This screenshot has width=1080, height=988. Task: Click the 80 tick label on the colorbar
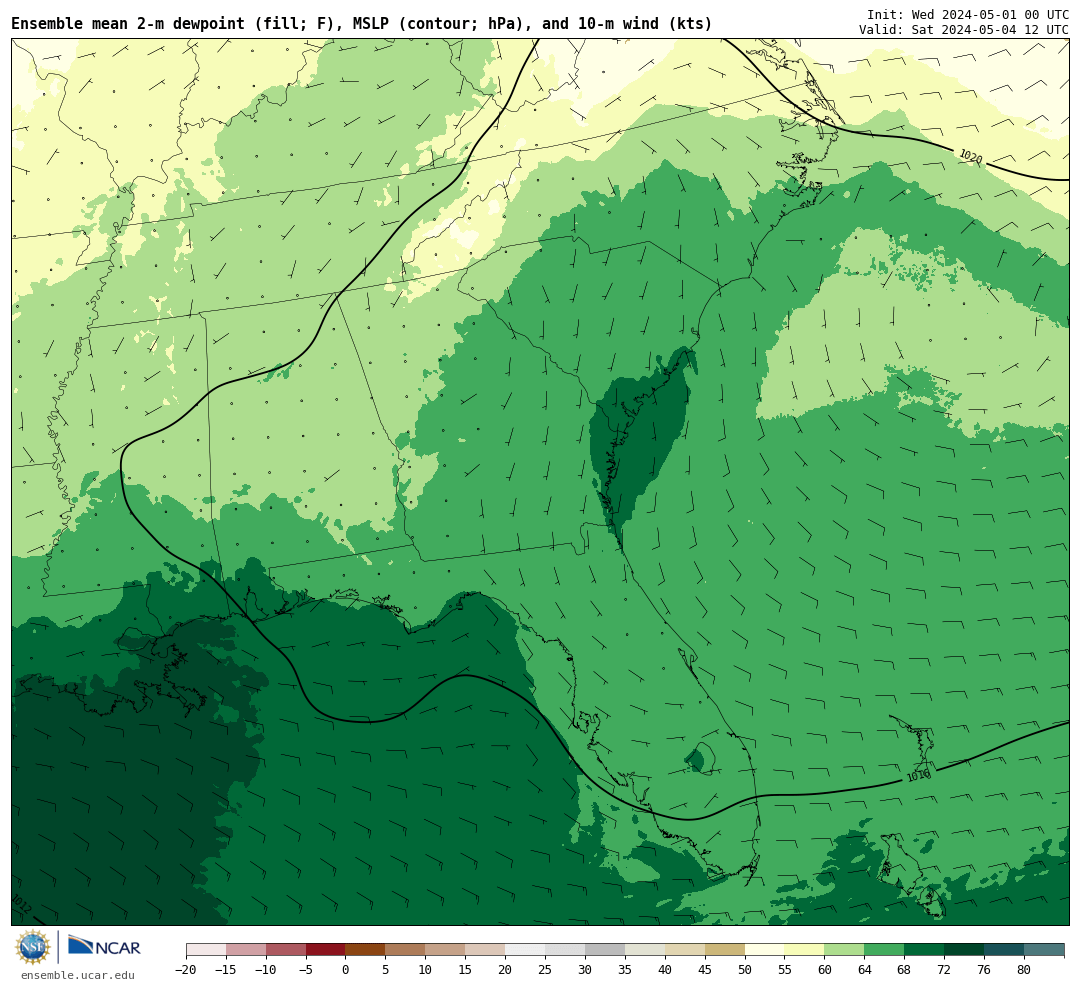(1024, 969)
